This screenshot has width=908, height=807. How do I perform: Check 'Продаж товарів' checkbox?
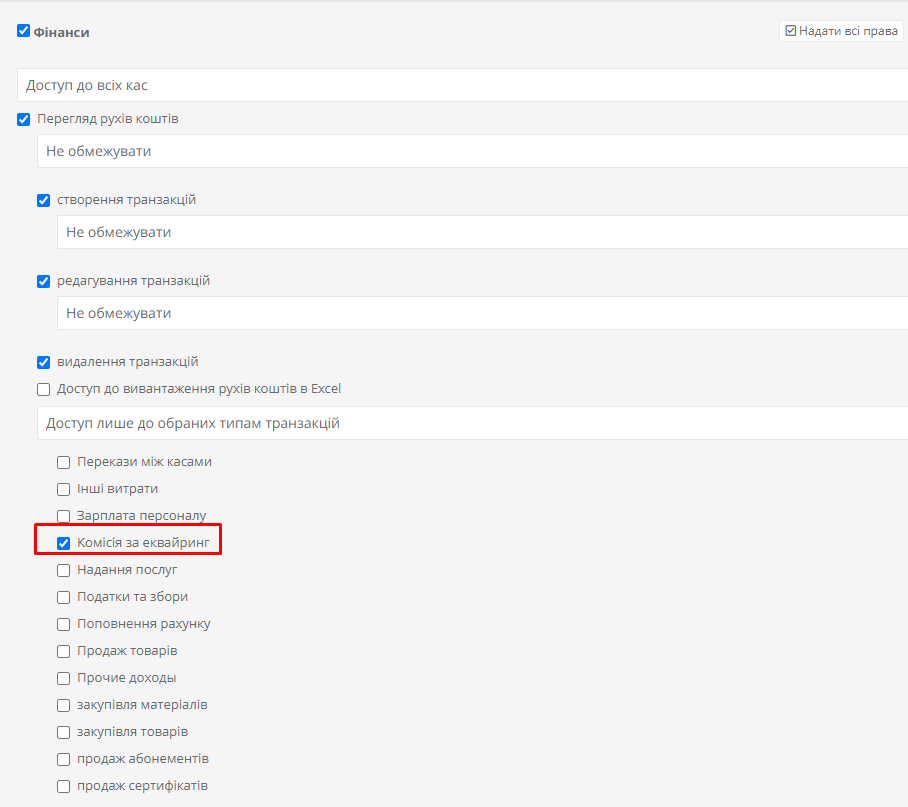coord(64,651)
